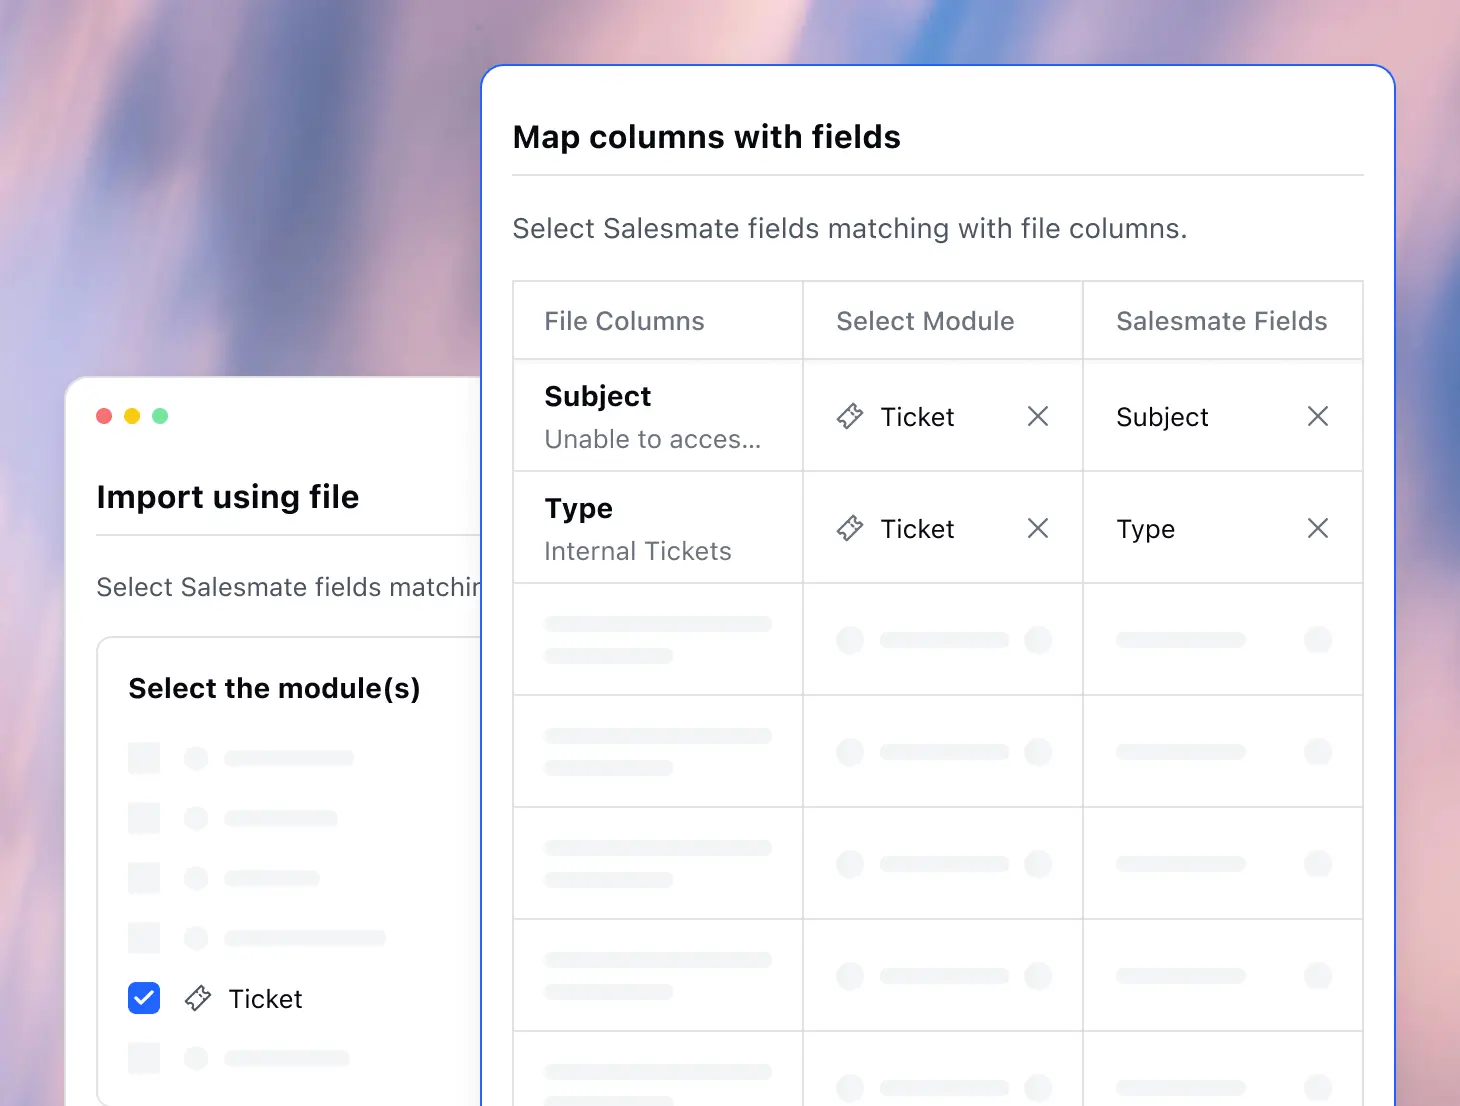This screenshot has width=1460, height=1106.
Task: Clear Subject field in Salesmate Fields column
Action: pyautogui.click(x=1318, y=416)
